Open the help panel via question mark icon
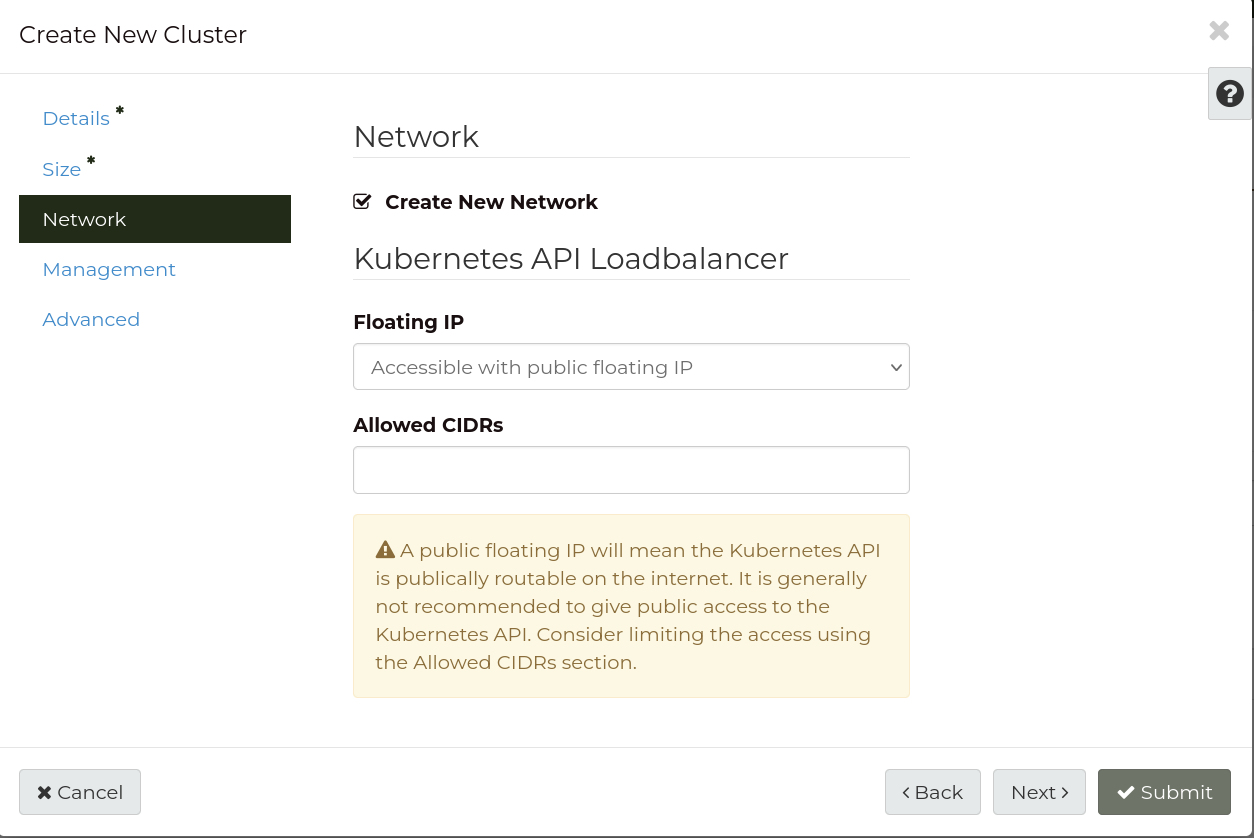 point(1230,93)
